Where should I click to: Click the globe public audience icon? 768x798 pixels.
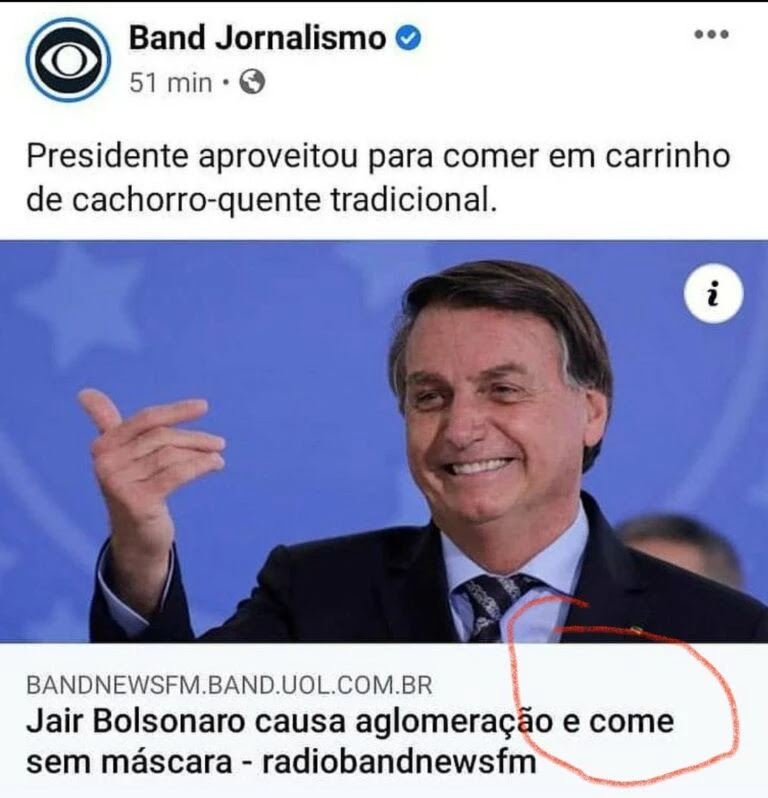[252, 82]
